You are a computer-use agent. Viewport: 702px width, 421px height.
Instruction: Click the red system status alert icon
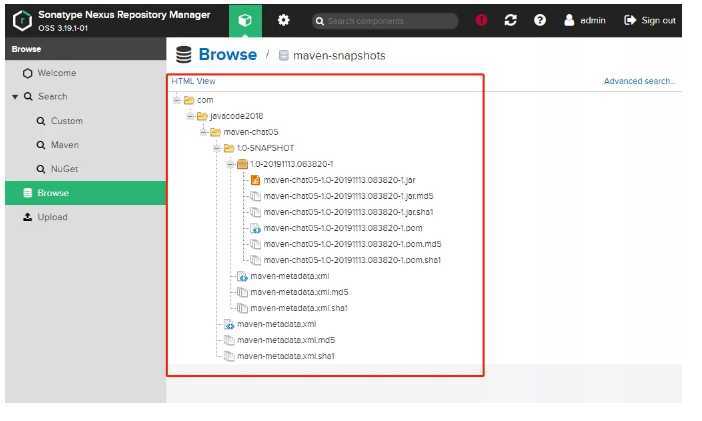(x=481, y=20)
